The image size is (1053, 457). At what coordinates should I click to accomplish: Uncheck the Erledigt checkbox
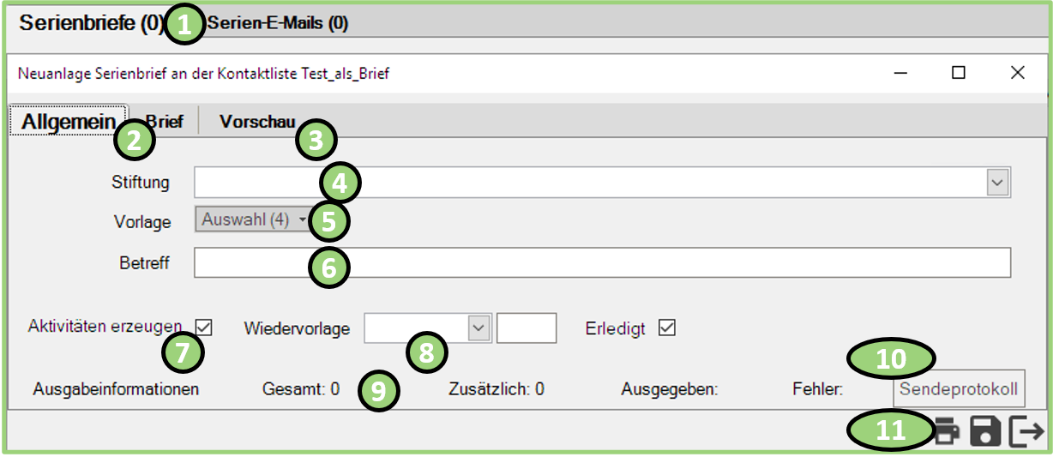click(667, 327)
